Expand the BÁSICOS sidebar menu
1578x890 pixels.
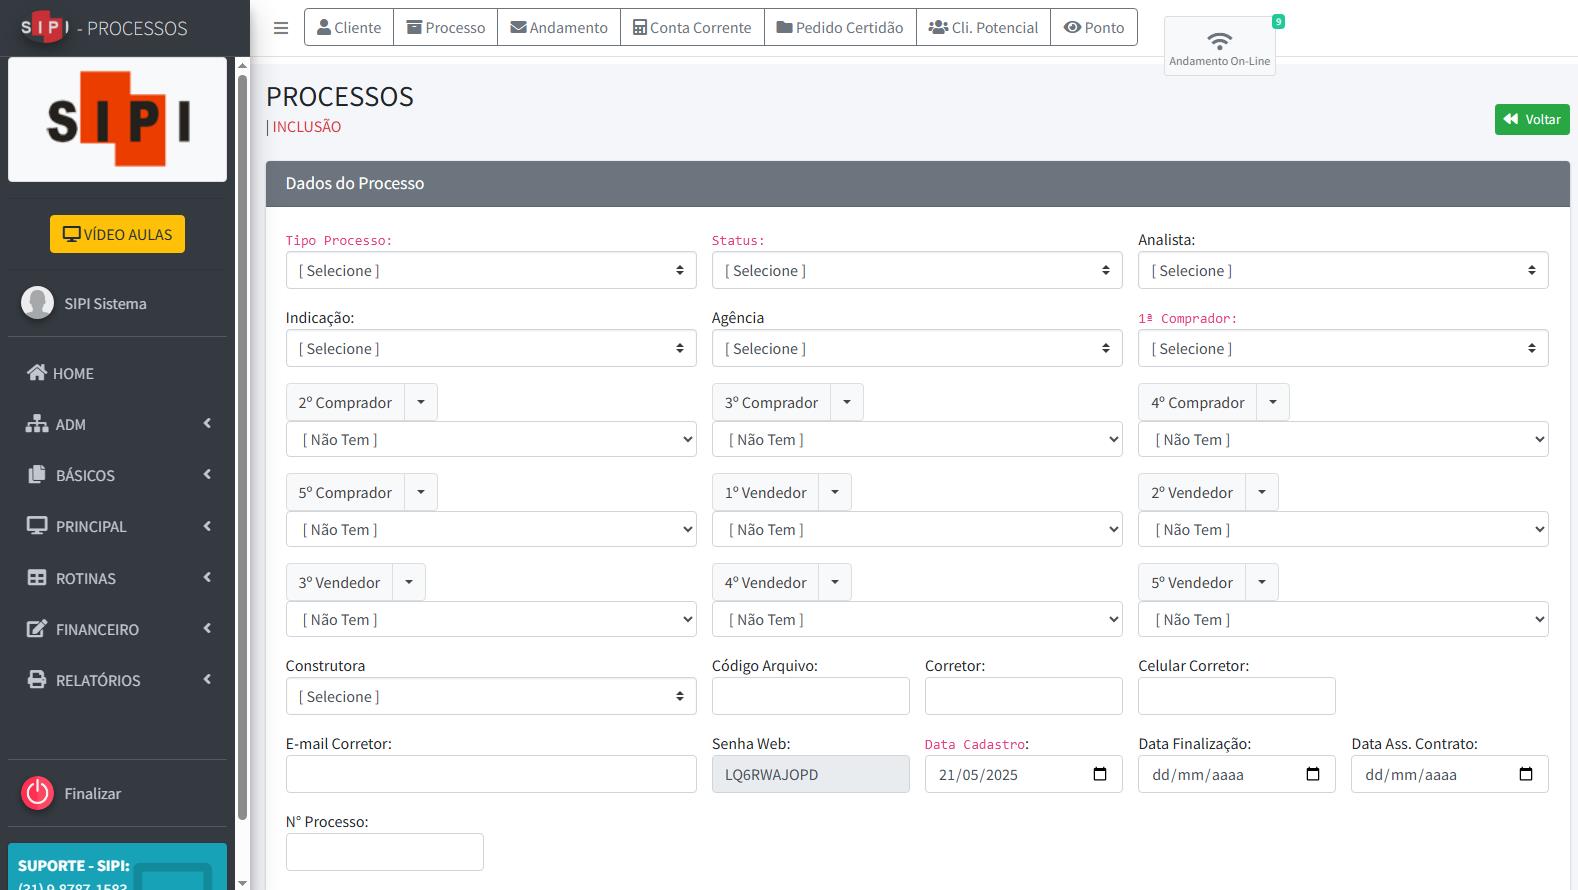point(117,475)
